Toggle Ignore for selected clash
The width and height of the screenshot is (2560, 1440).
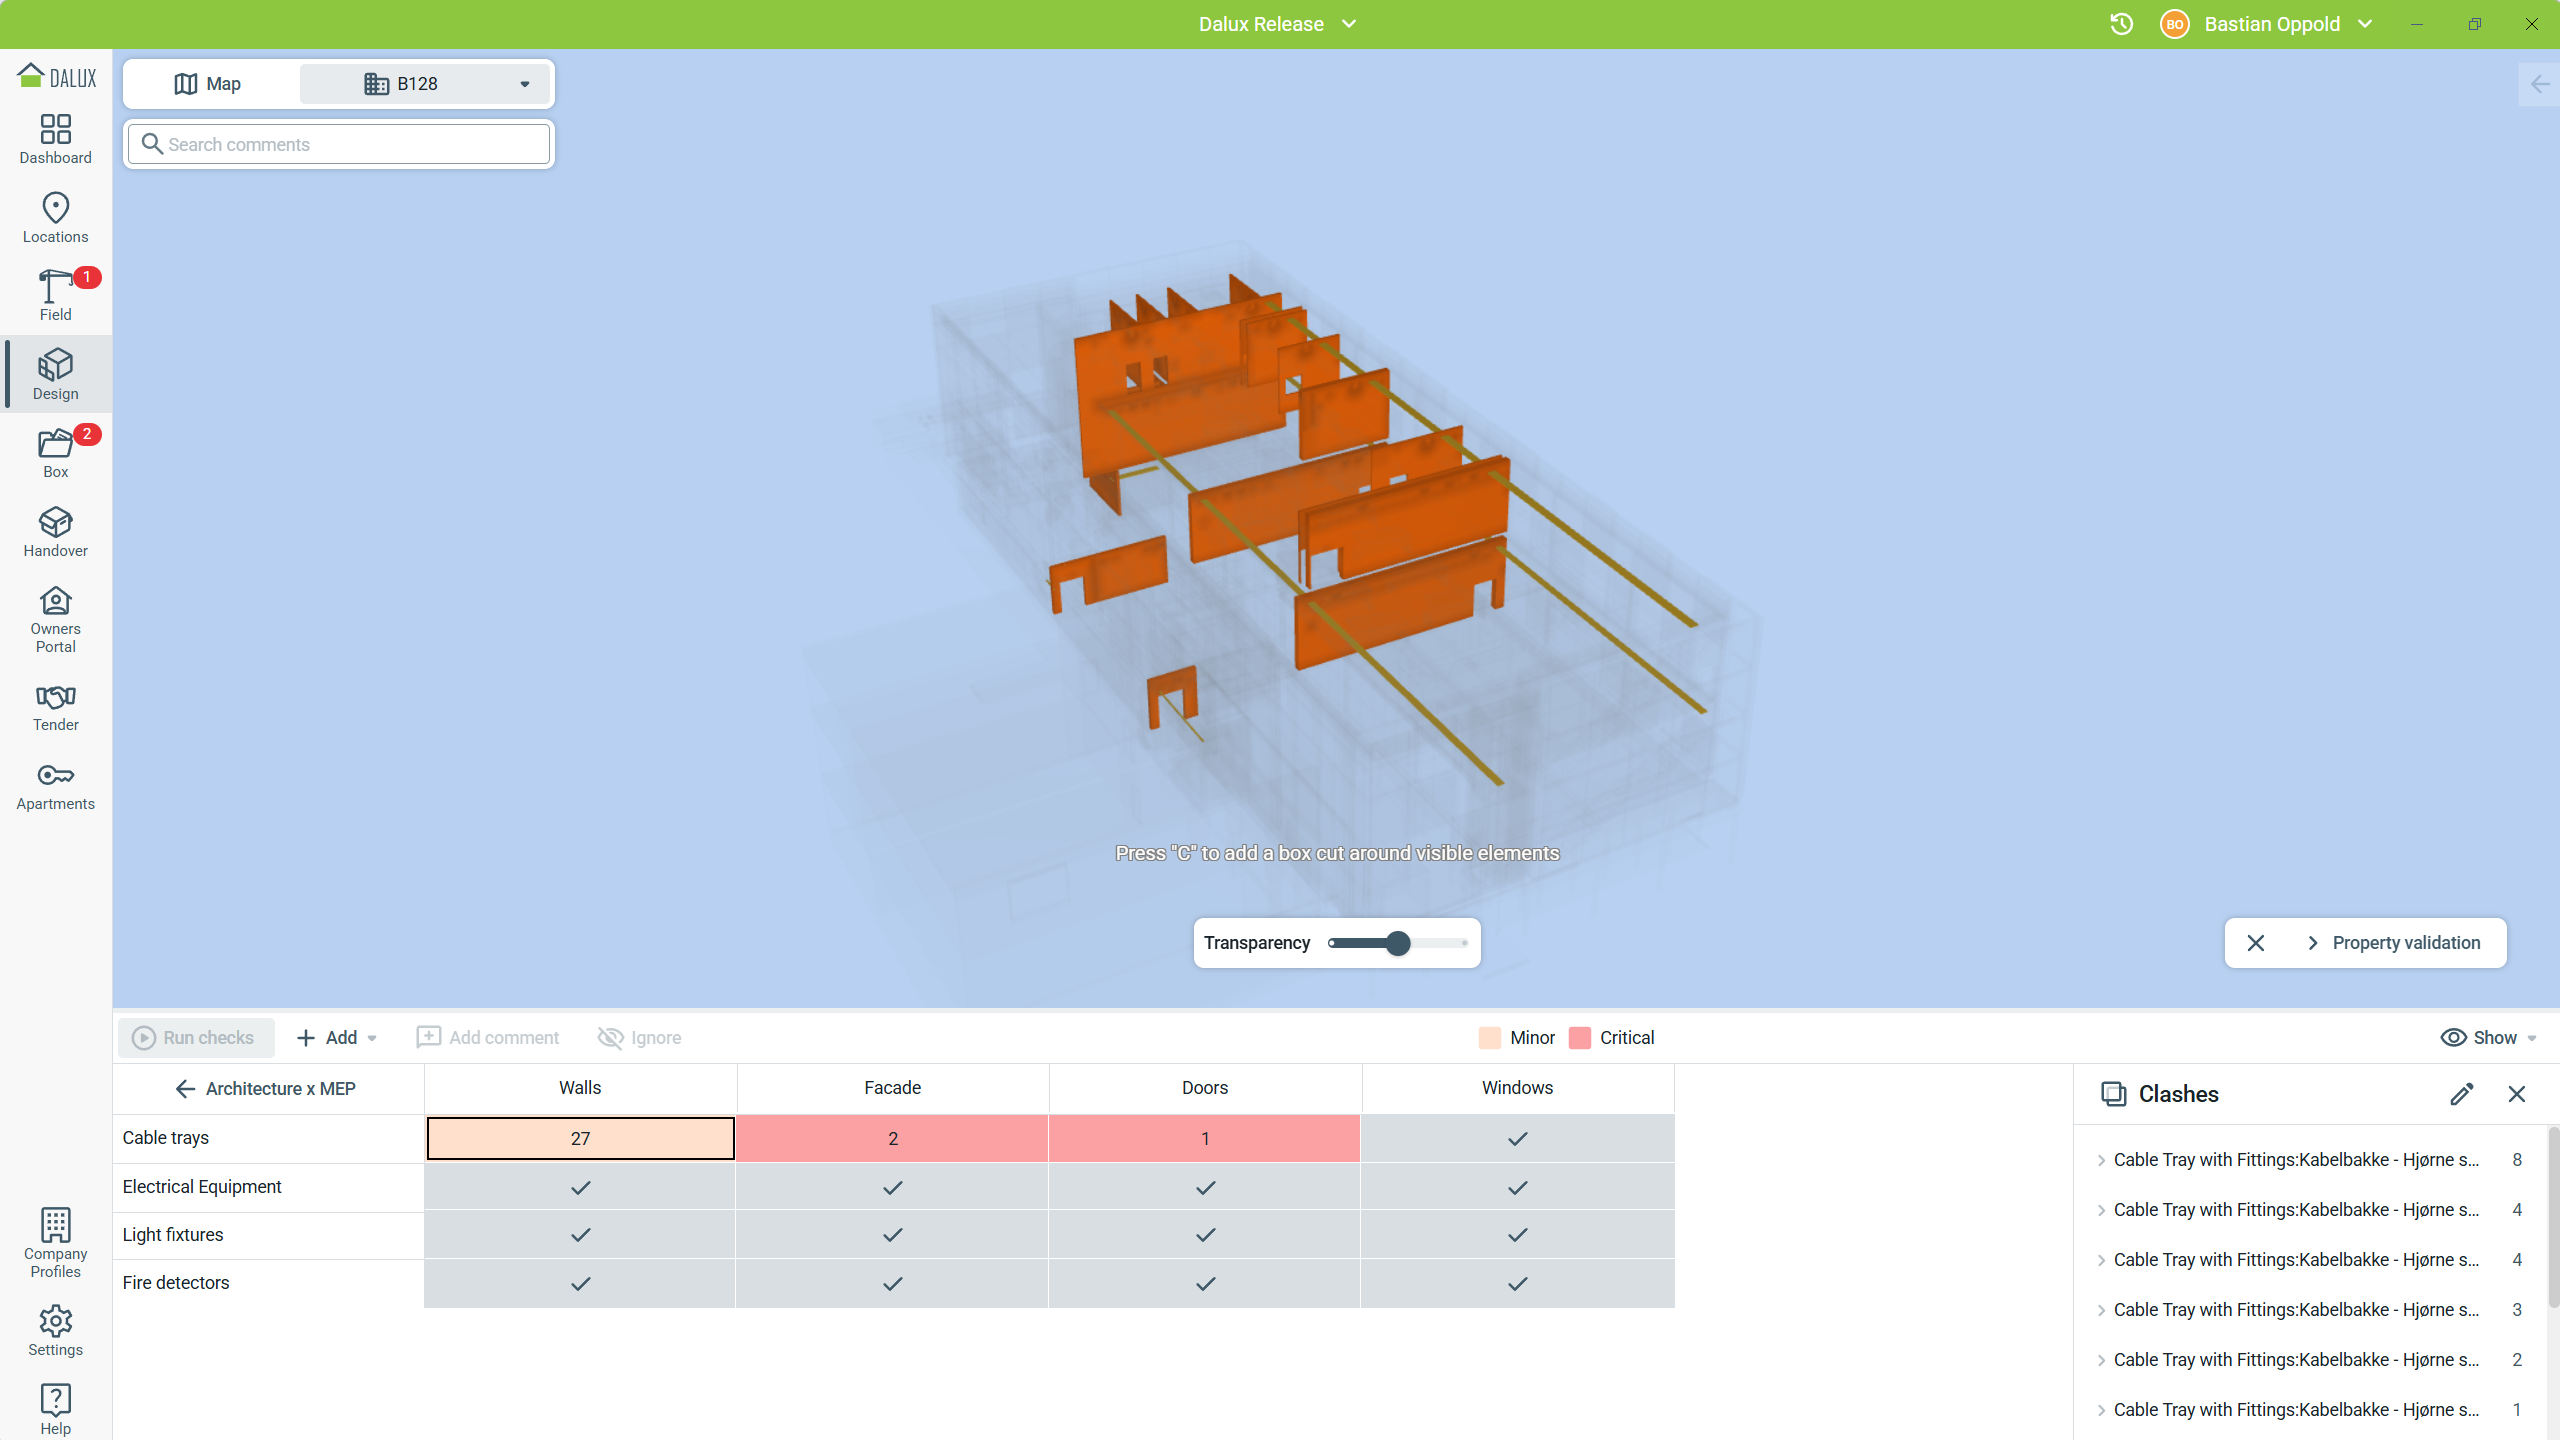tap(640, 1038)
